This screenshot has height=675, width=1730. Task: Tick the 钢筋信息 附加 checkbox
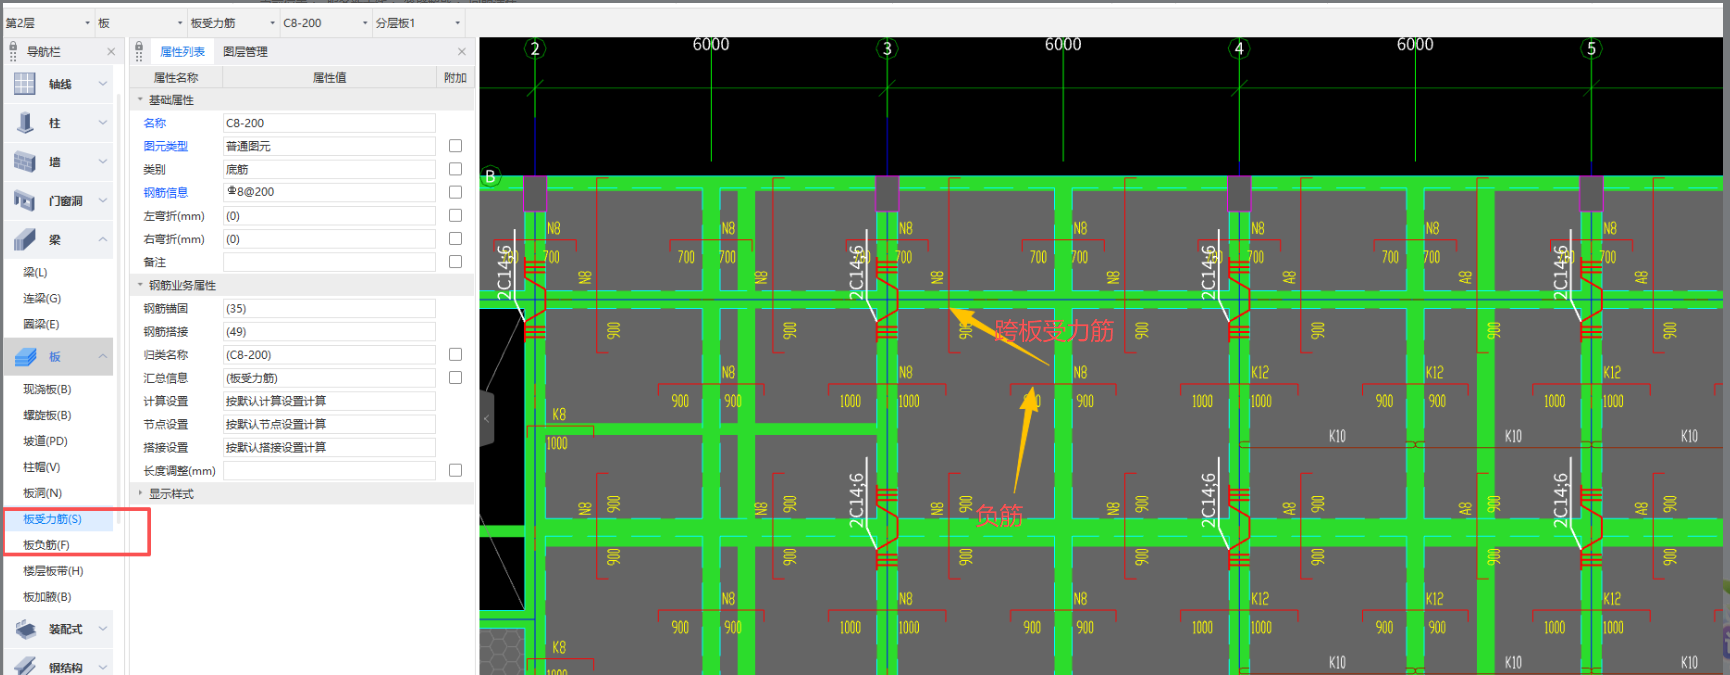[455, 192]
